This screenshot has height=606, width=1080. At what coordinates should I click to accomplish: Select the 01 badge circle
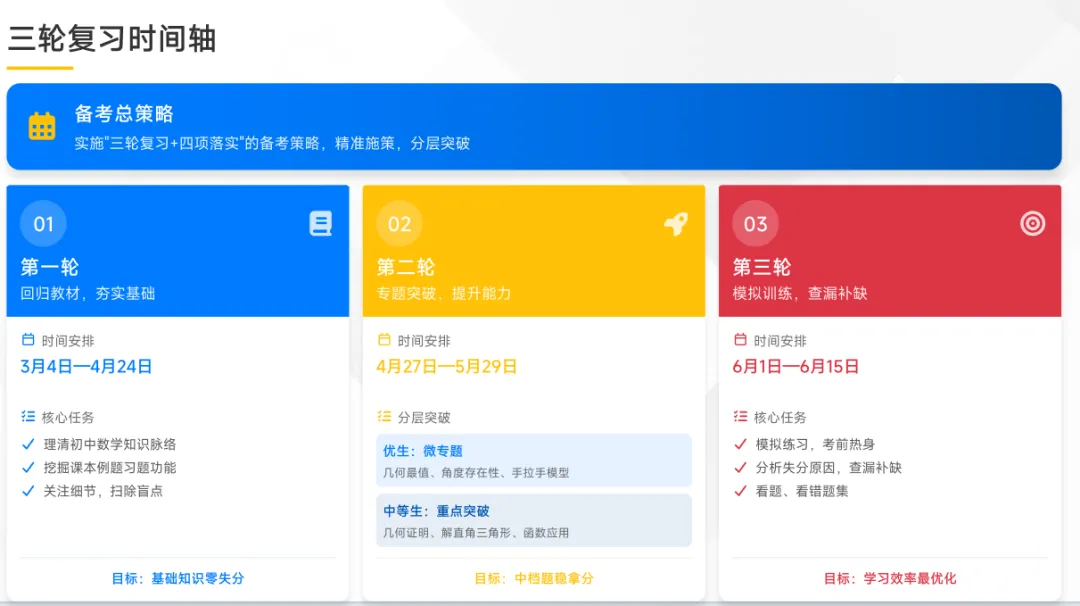pyautogui.click(x=43, y=223)
